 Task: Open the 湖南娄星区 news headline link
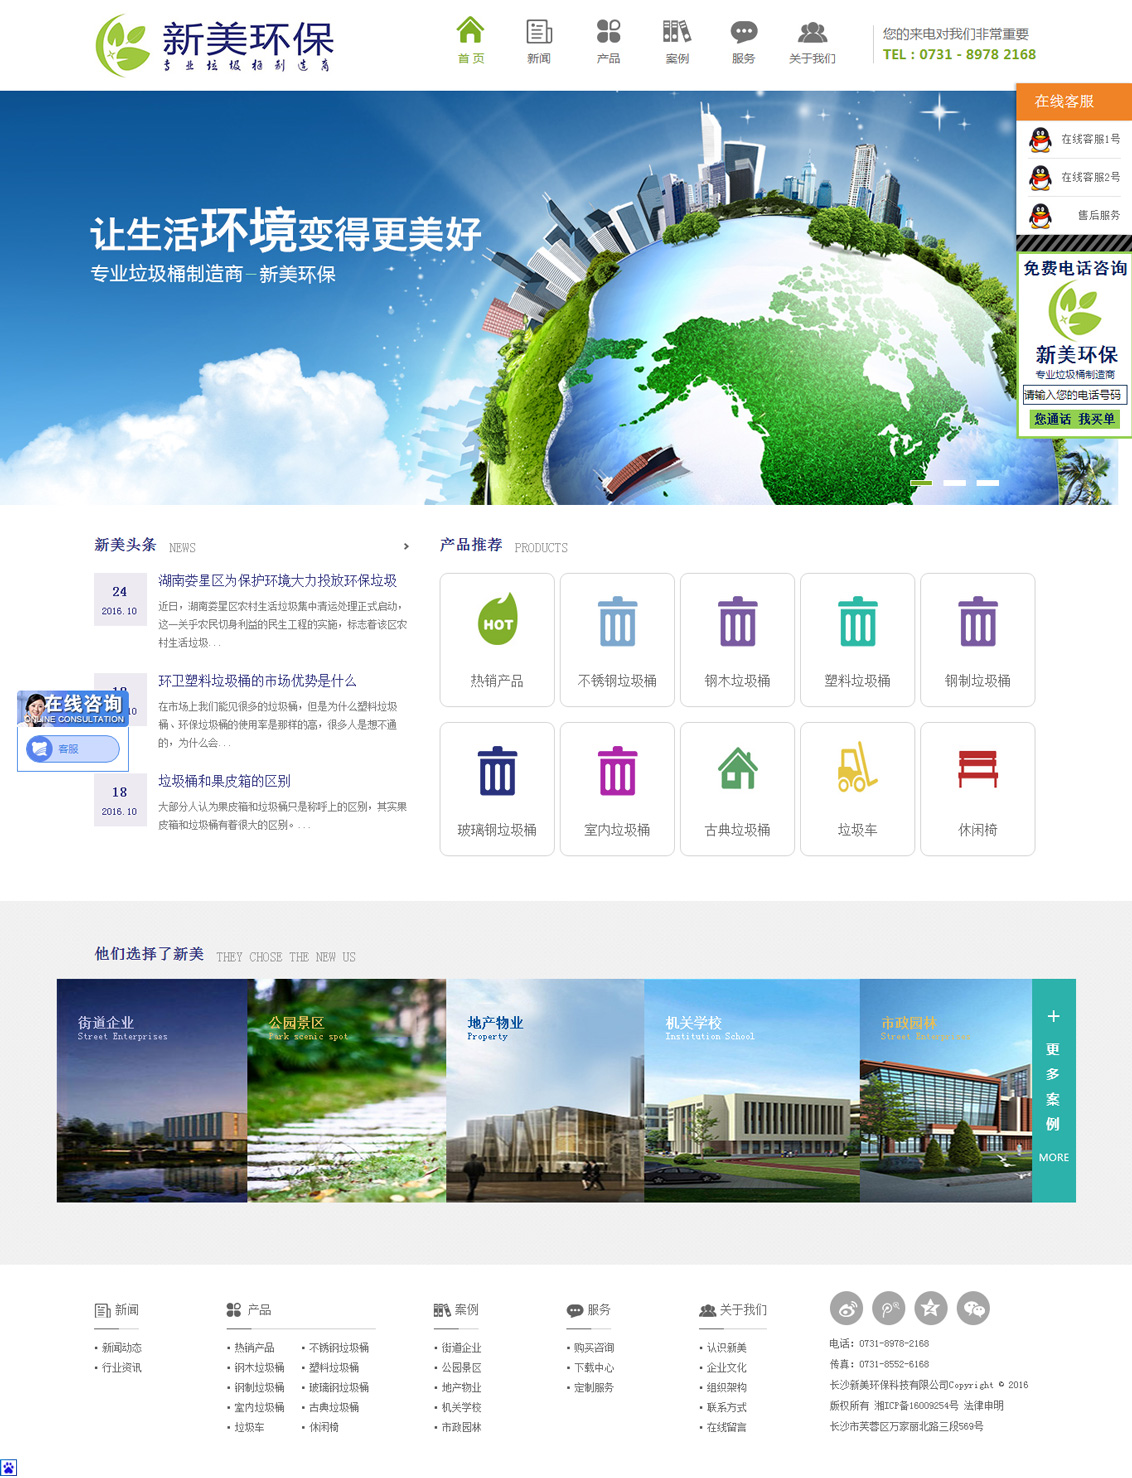pyautogui.click(x=277, y=581)
